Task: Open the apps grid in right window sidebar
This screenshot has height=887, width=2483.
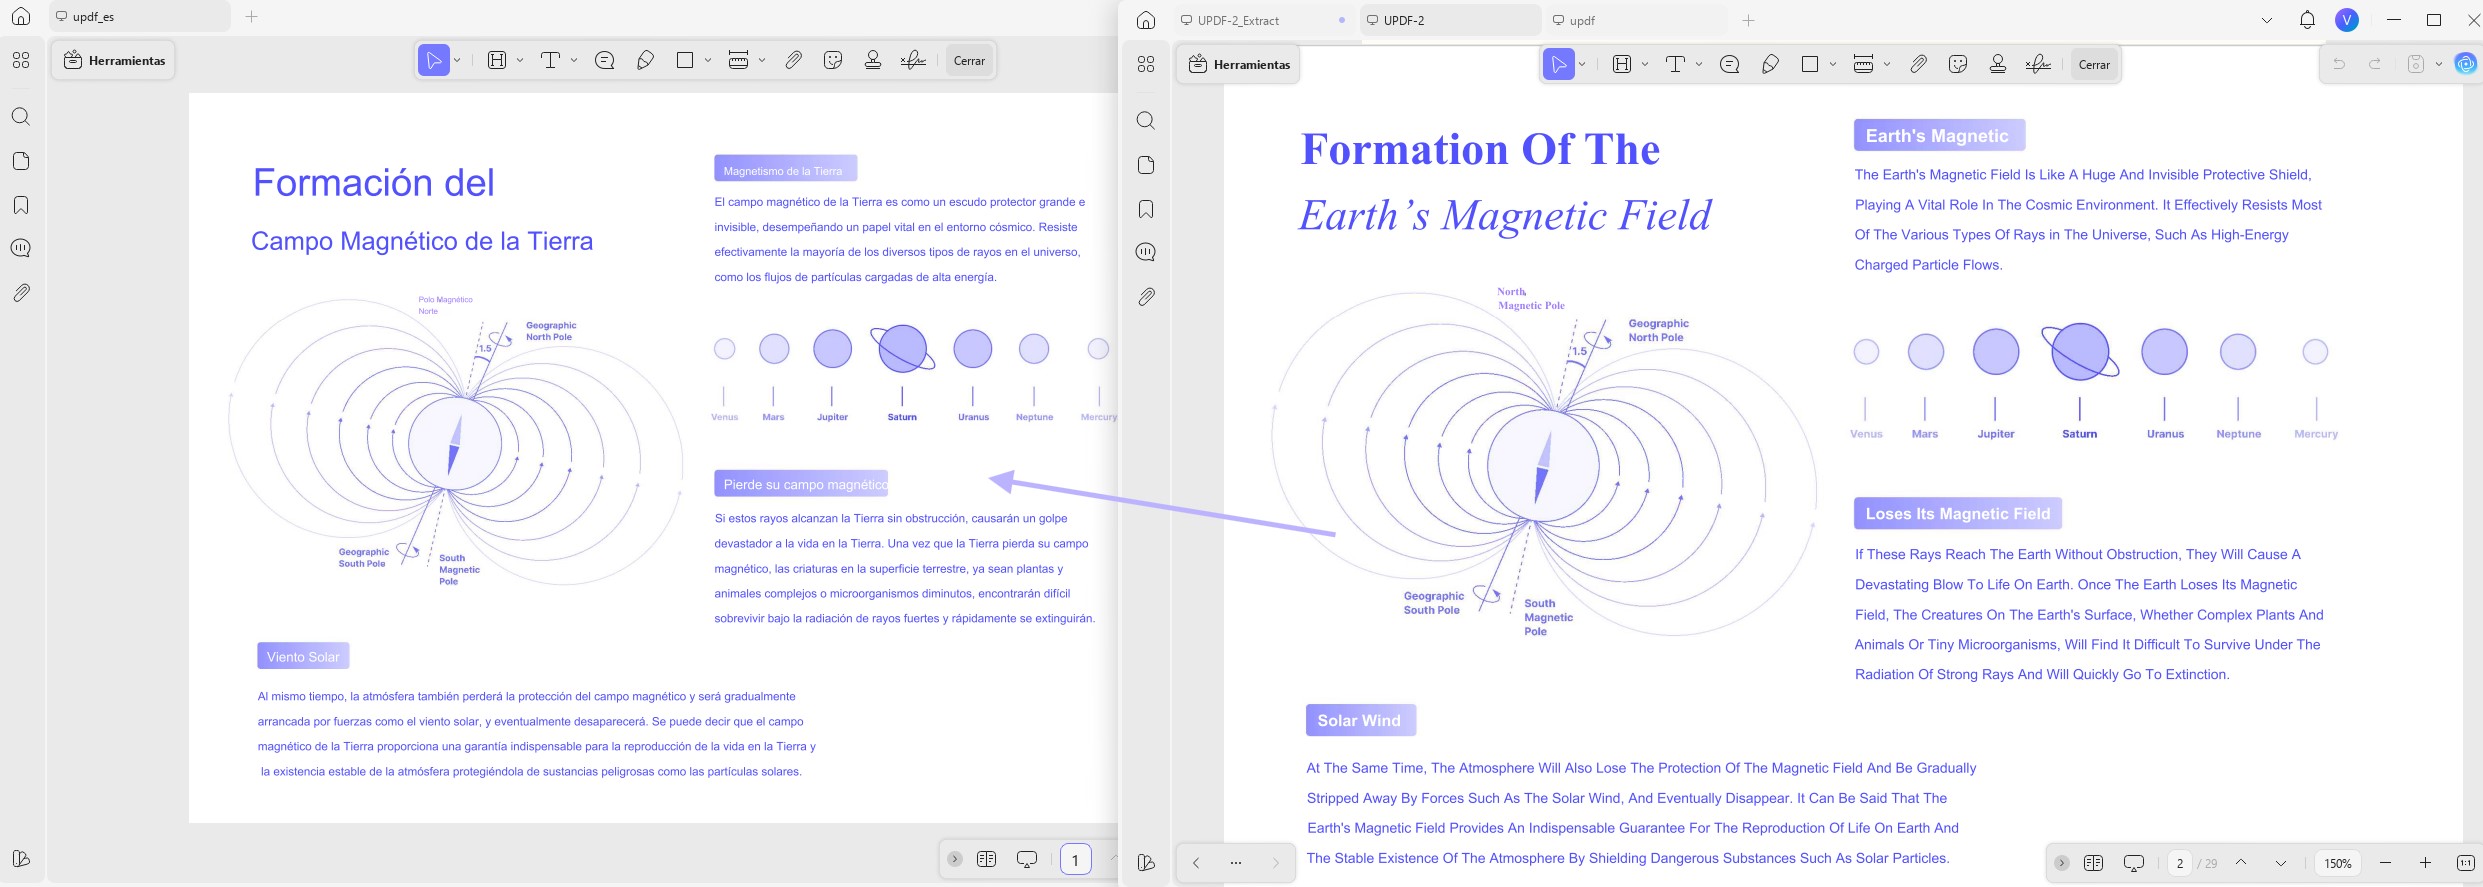Action: 1146,64
